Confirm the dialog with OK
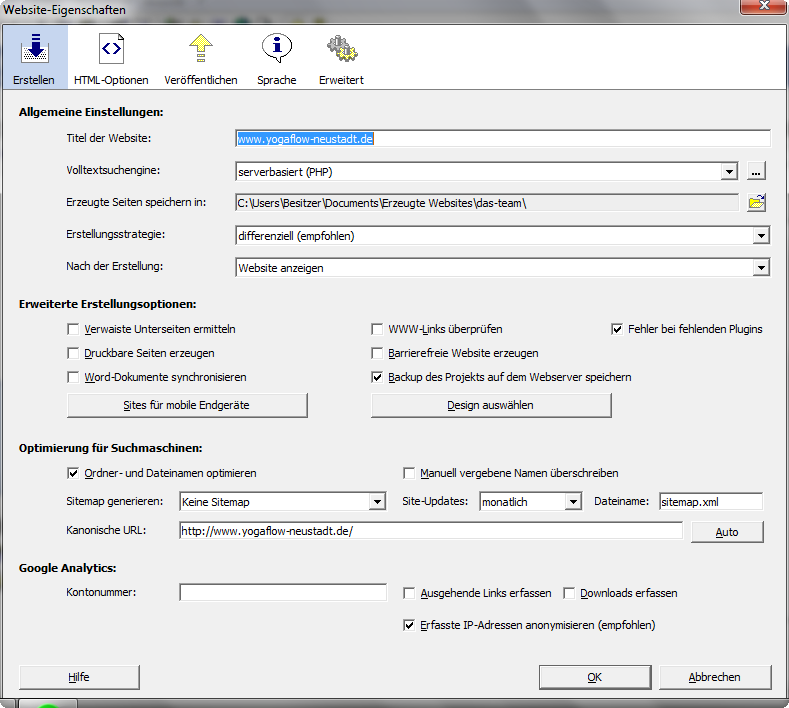 (594, 677)
